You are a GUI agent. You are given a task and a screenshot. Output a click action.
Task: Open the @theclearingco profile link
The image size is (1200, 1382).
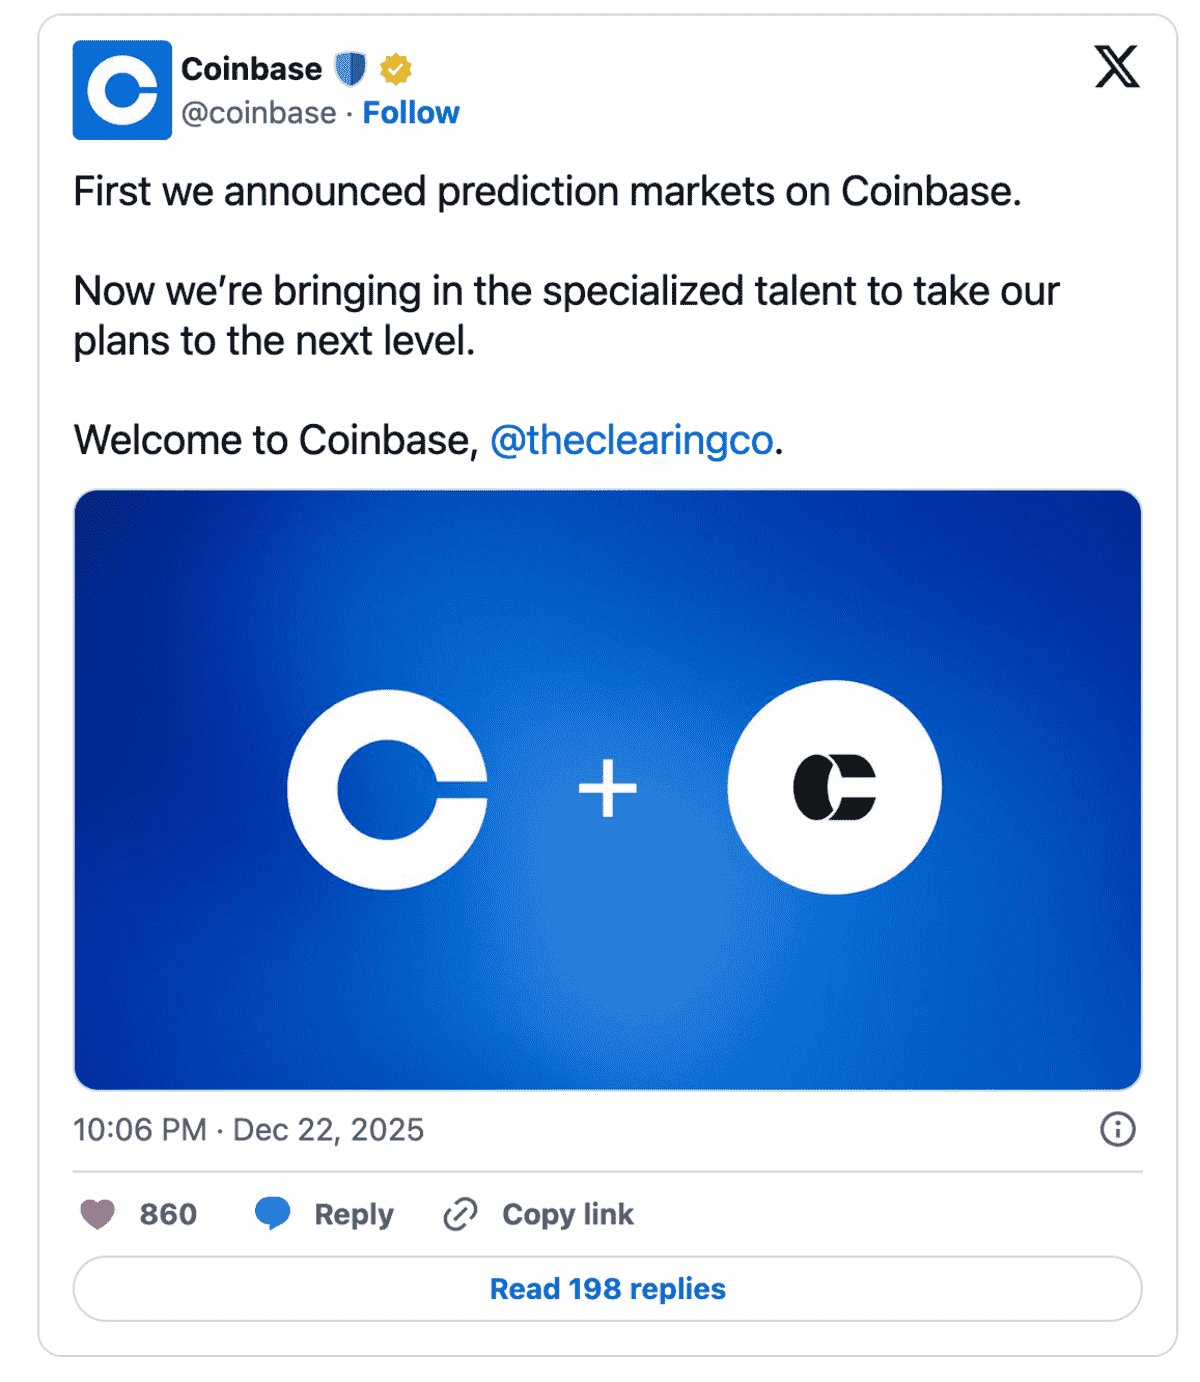632,440
